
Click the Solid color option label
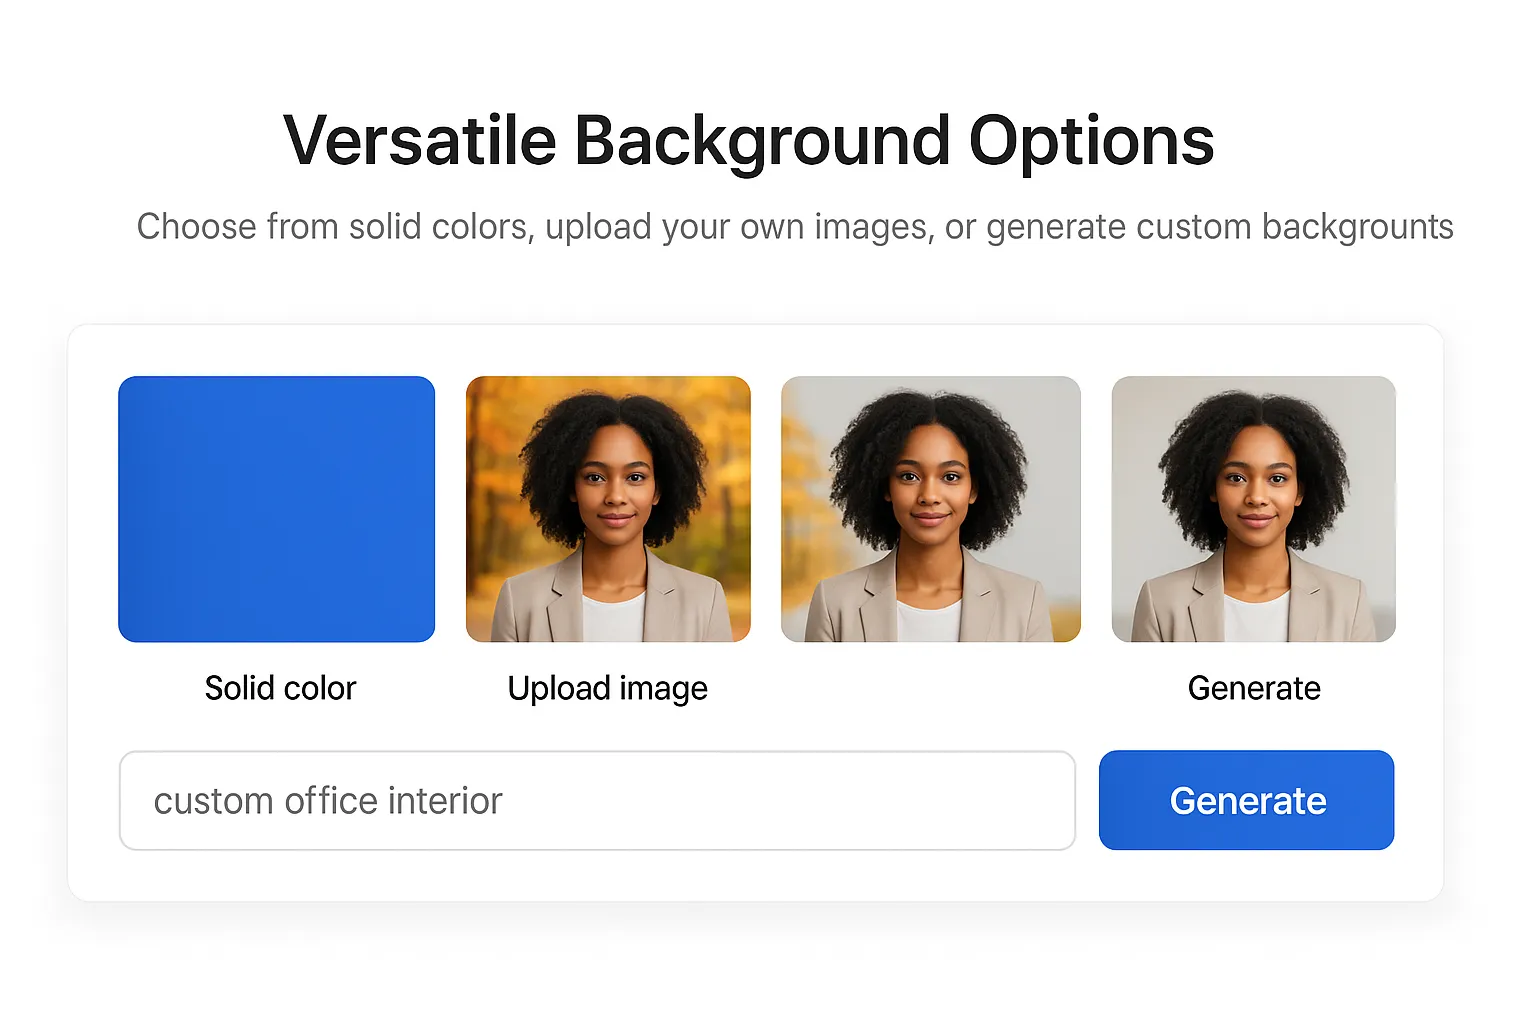point(280,688)
